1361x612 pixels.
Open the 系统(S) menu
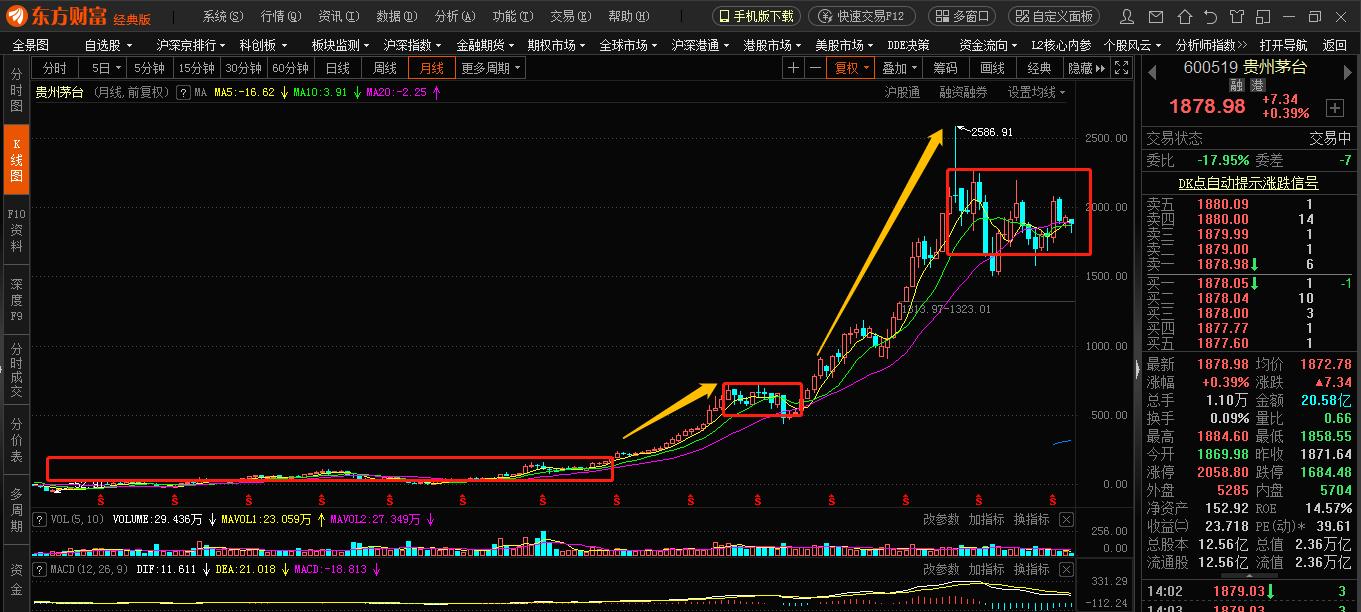pos(222,16)
